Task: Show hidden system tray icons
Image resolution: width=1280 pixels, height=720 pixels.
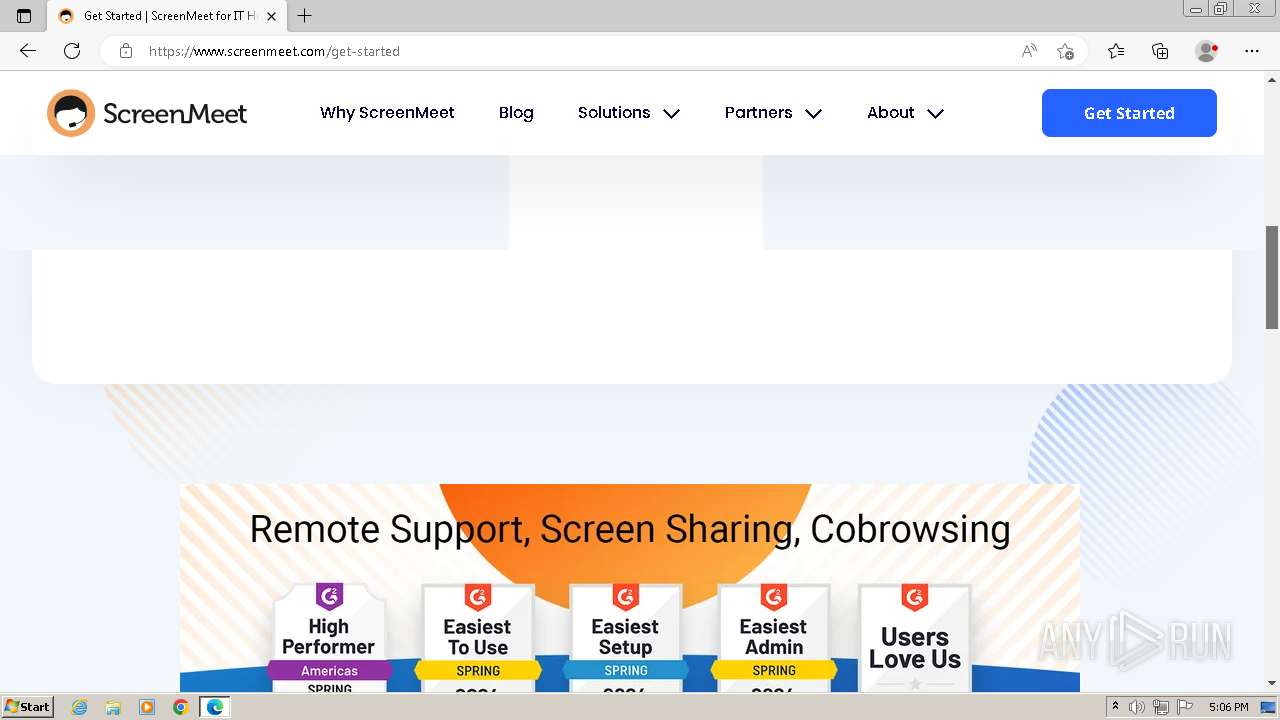Action: [1115, 707]
